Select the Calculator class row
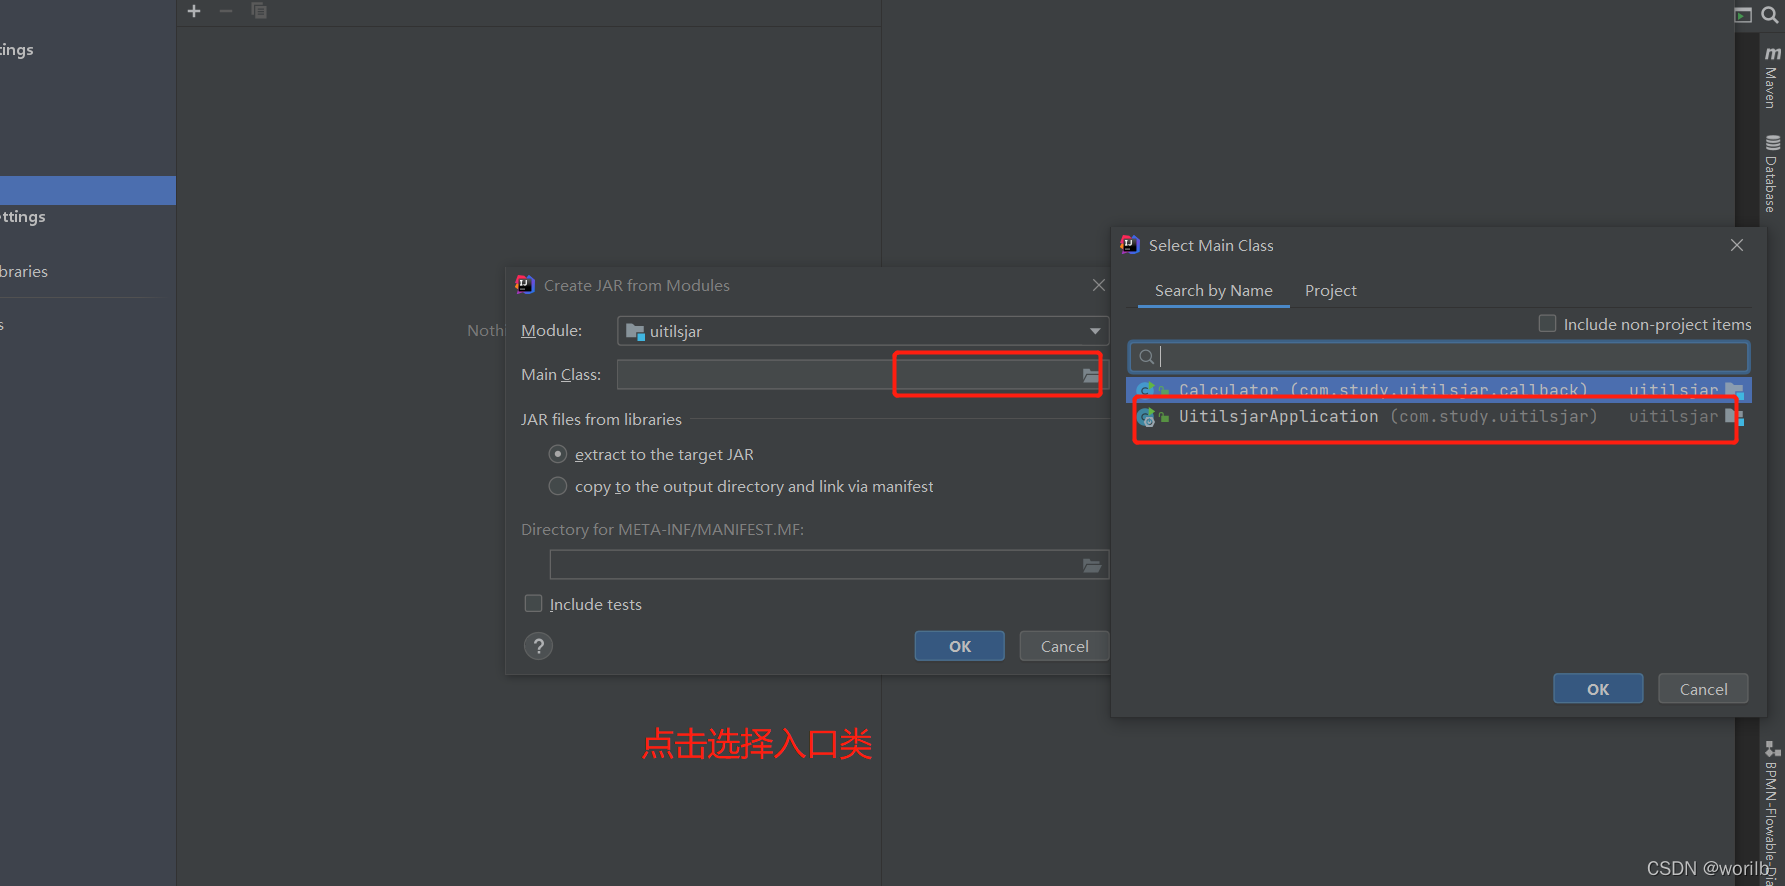The width and height of the screenshot is (1785, 886). [1439, 390]
